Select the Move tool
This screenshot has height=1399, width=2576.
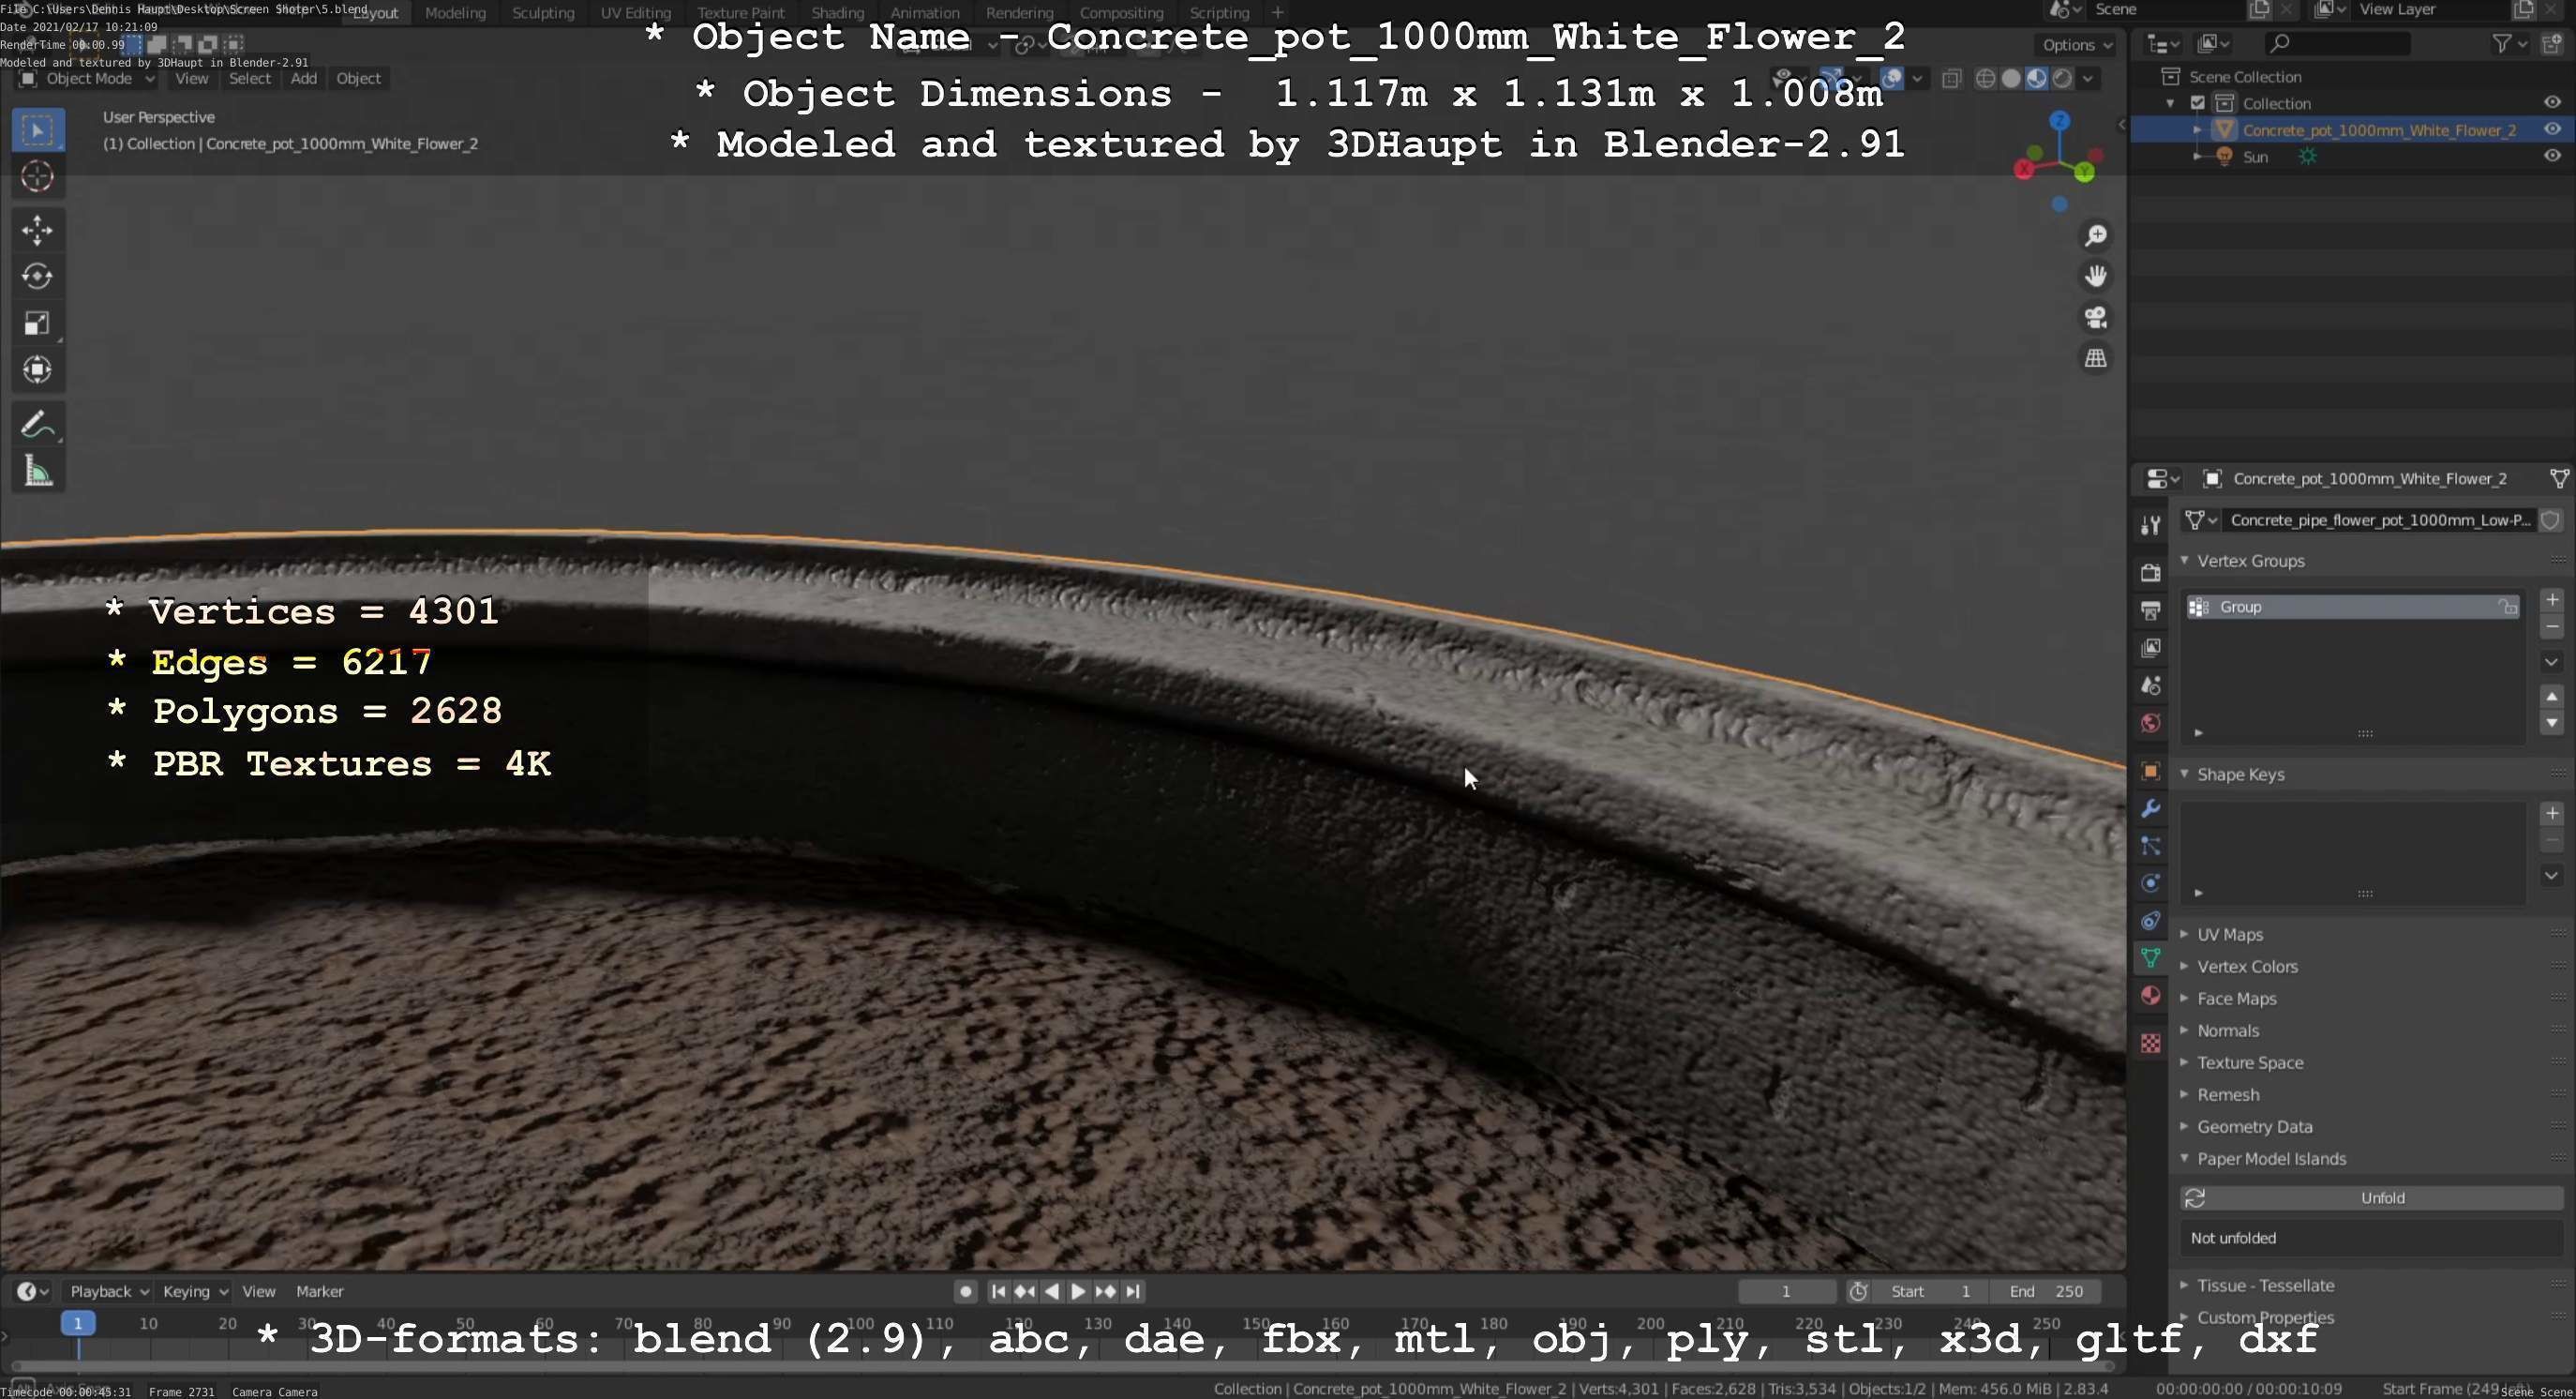[x=38, y=230]
